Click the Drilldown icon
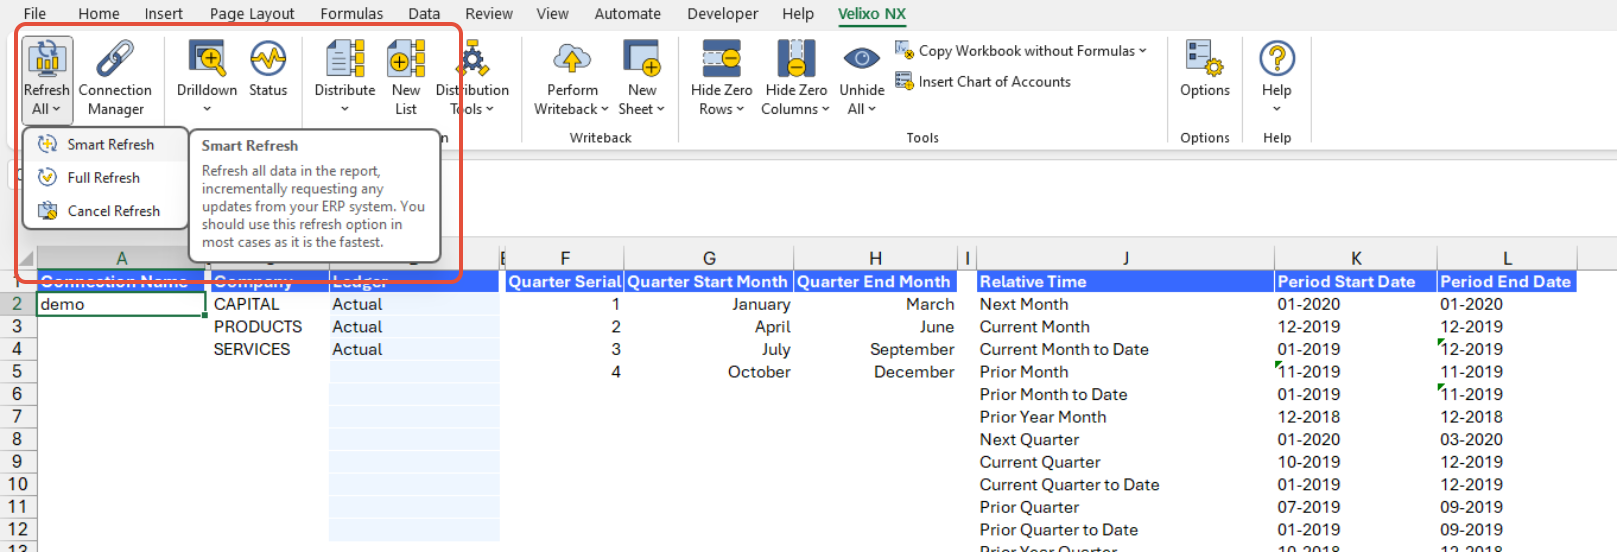Screen dimensions: 1617x552 click(x=207, y=59)
